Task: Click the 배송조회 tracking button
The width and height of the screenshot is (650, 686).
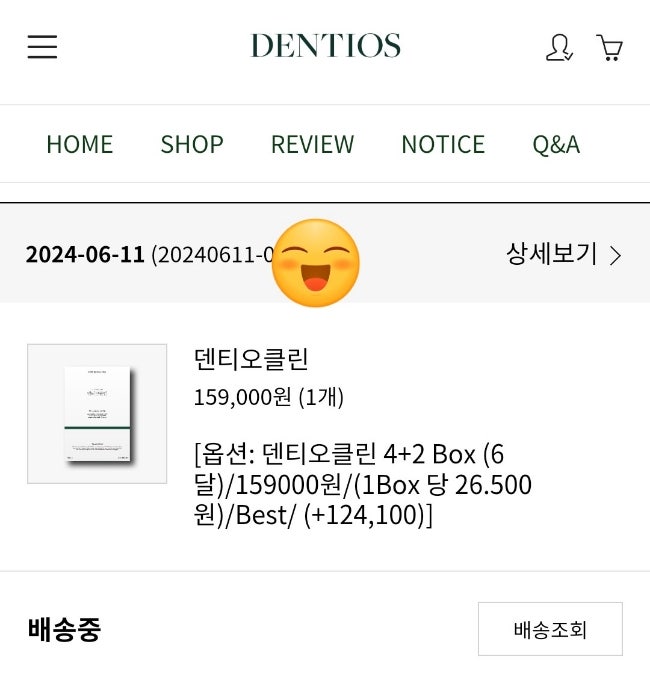Action: click(x=550, y=629)
